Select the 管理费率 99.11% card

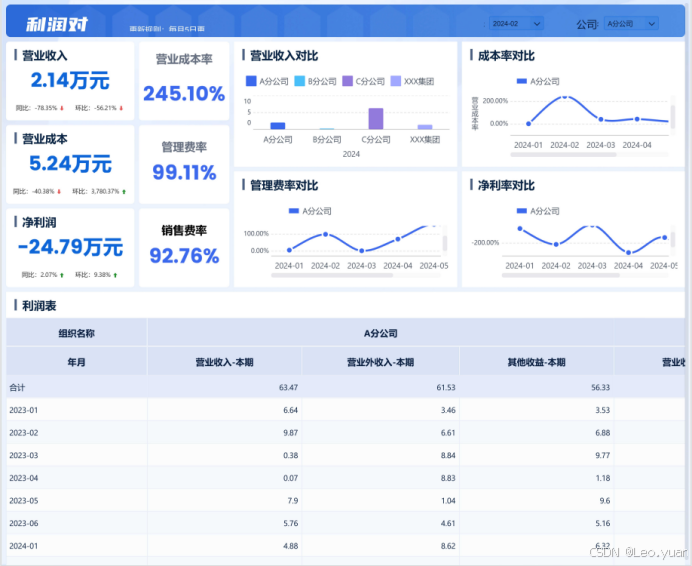pyautogui.click(x=184, y=164)
